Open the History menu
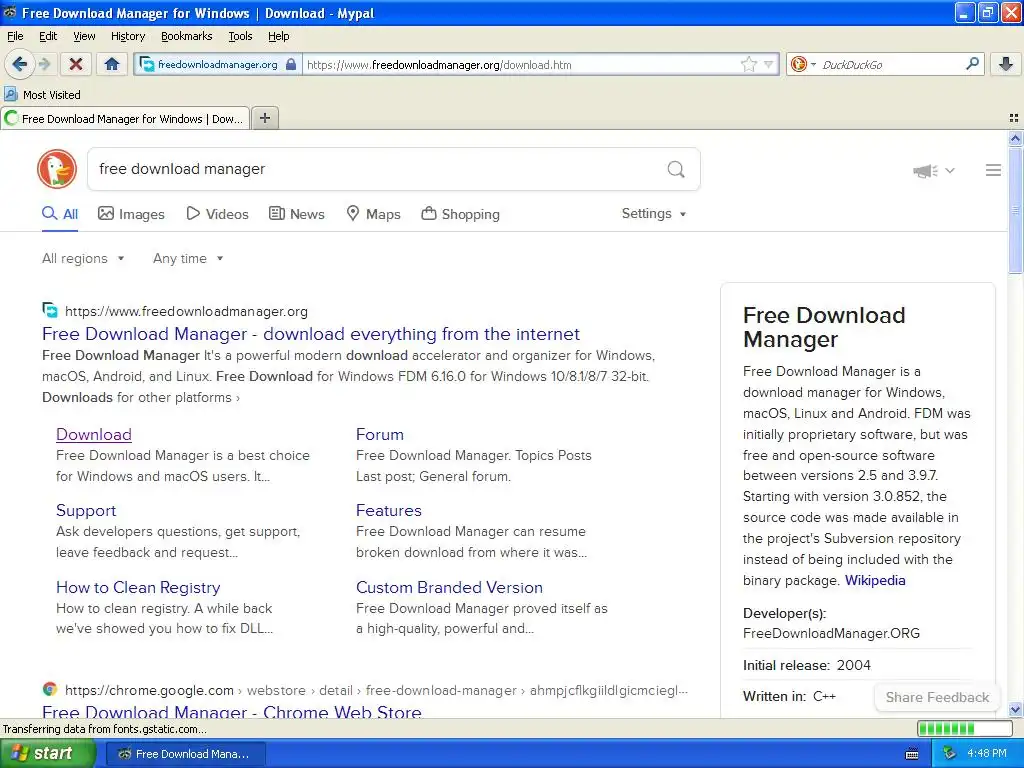The image size is (1024, 768). click(x=127, y=37)
